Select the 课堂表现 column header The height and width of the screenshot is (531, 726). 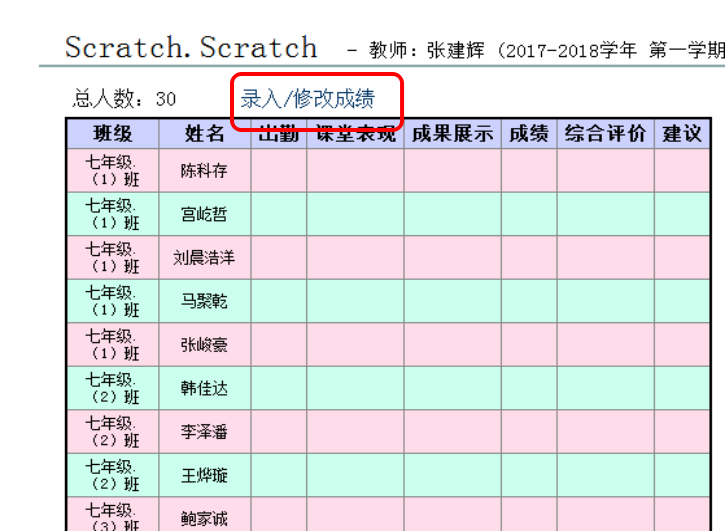pos(355,134)
